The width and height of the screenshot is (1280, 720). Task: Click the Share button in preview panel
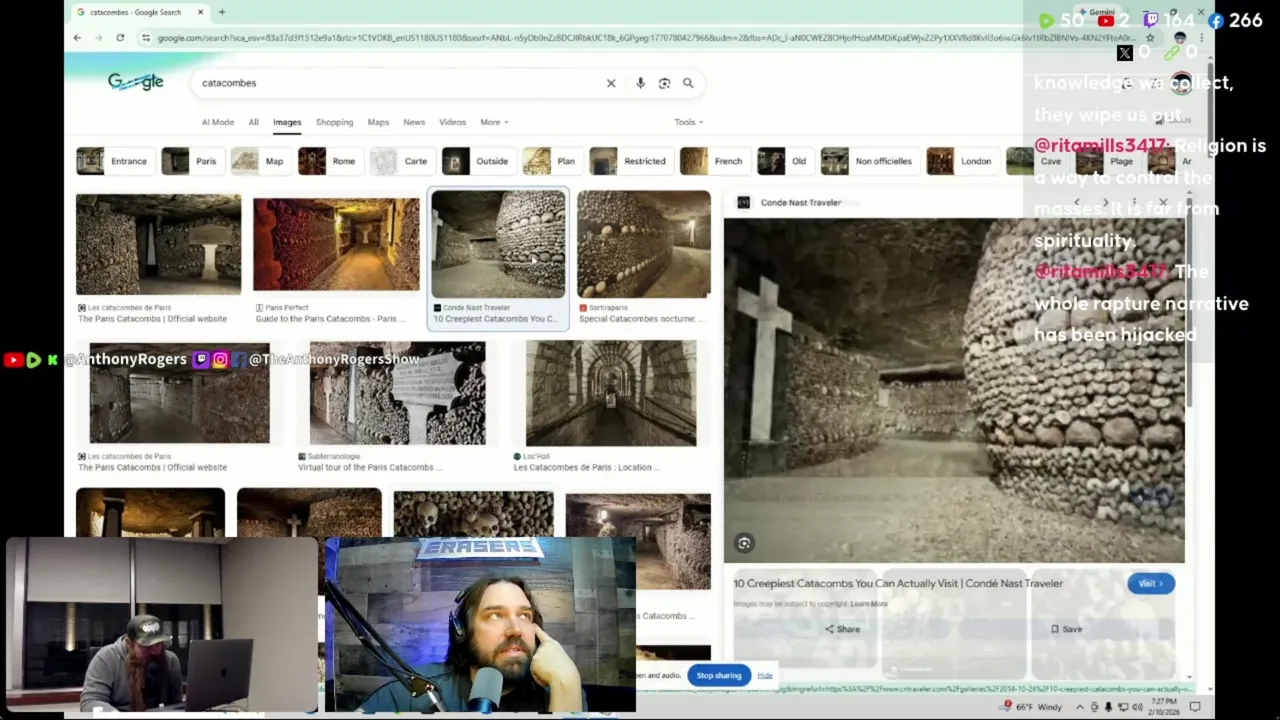tap(842, 629)
